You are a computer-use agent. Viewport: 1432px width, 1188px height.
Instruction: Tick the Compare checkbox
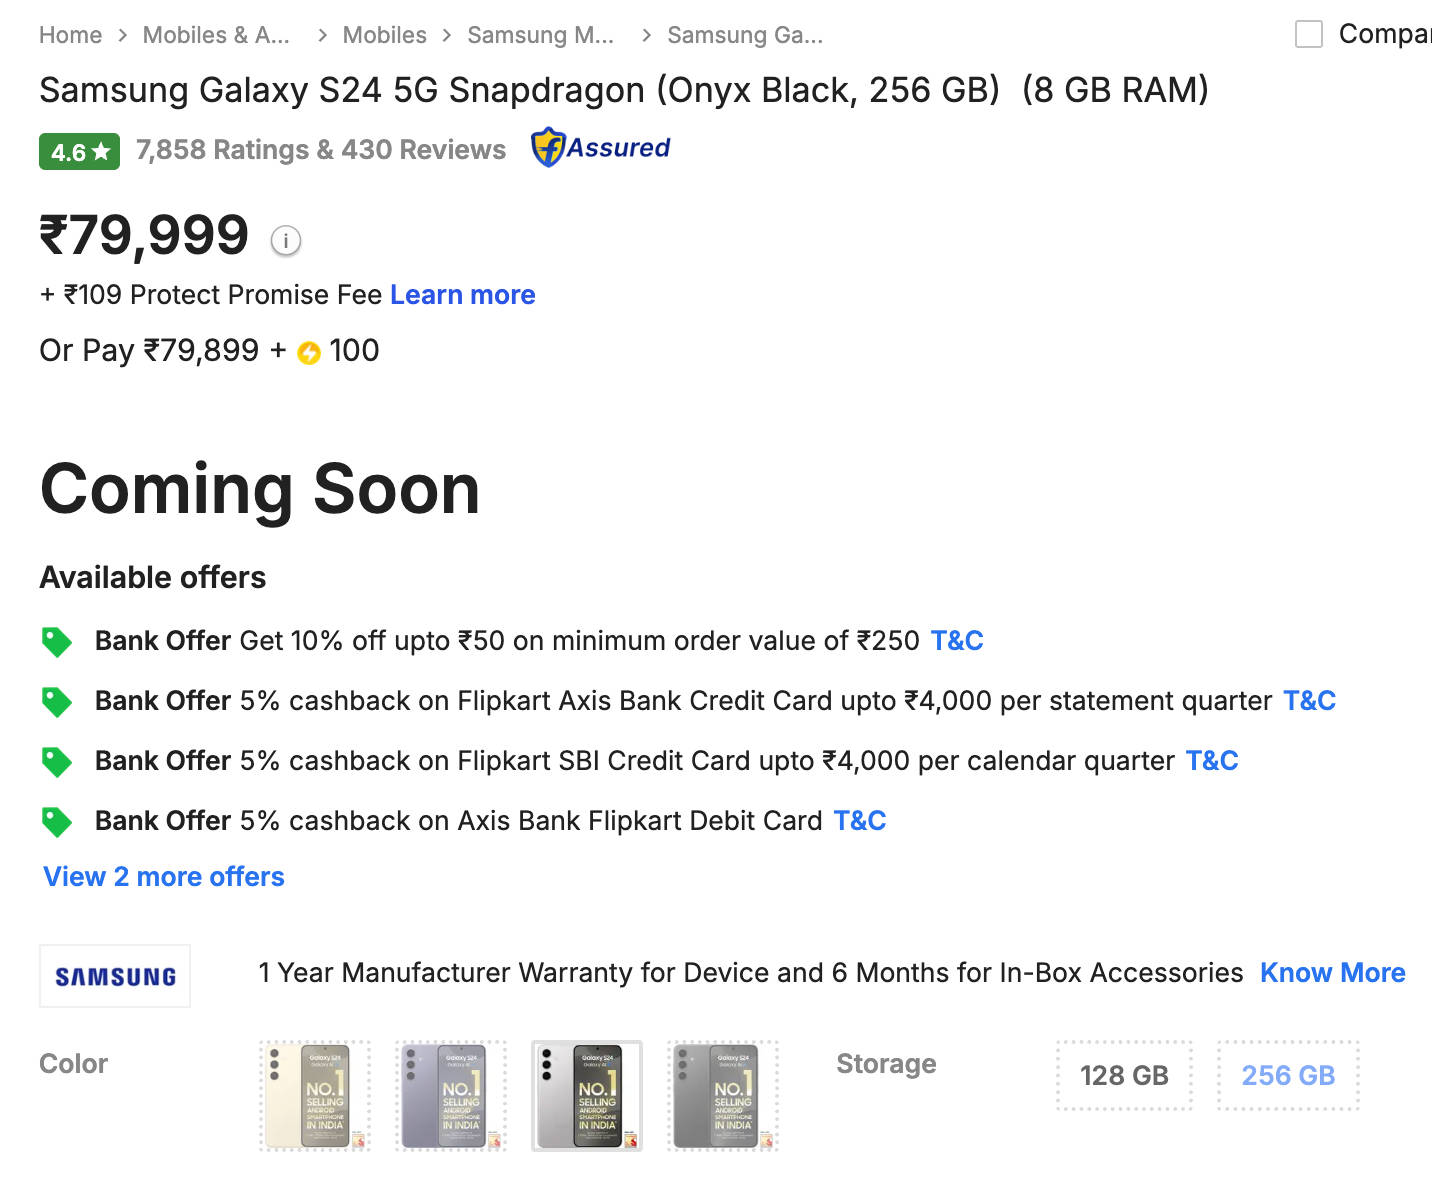pyautogui.click(x=1309, y=34)
